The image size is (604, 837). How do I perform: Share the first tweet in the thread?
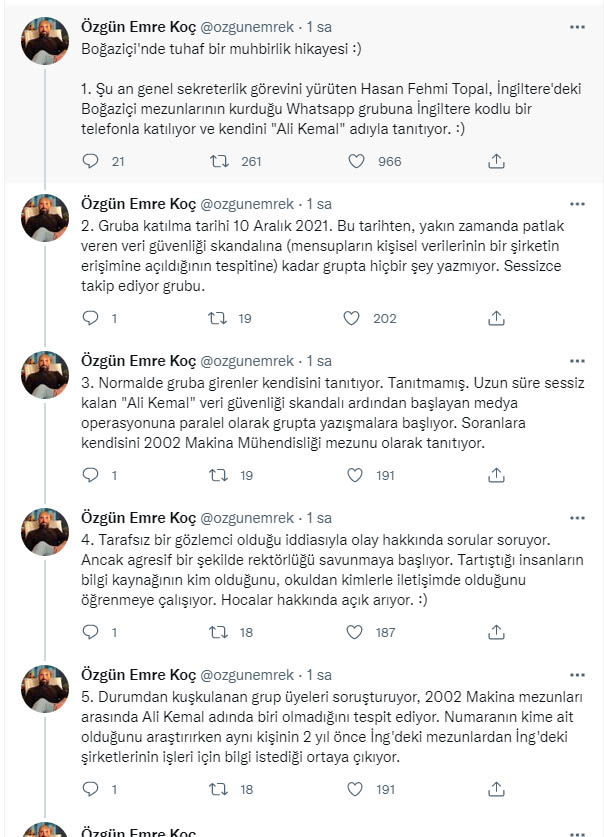496,161
